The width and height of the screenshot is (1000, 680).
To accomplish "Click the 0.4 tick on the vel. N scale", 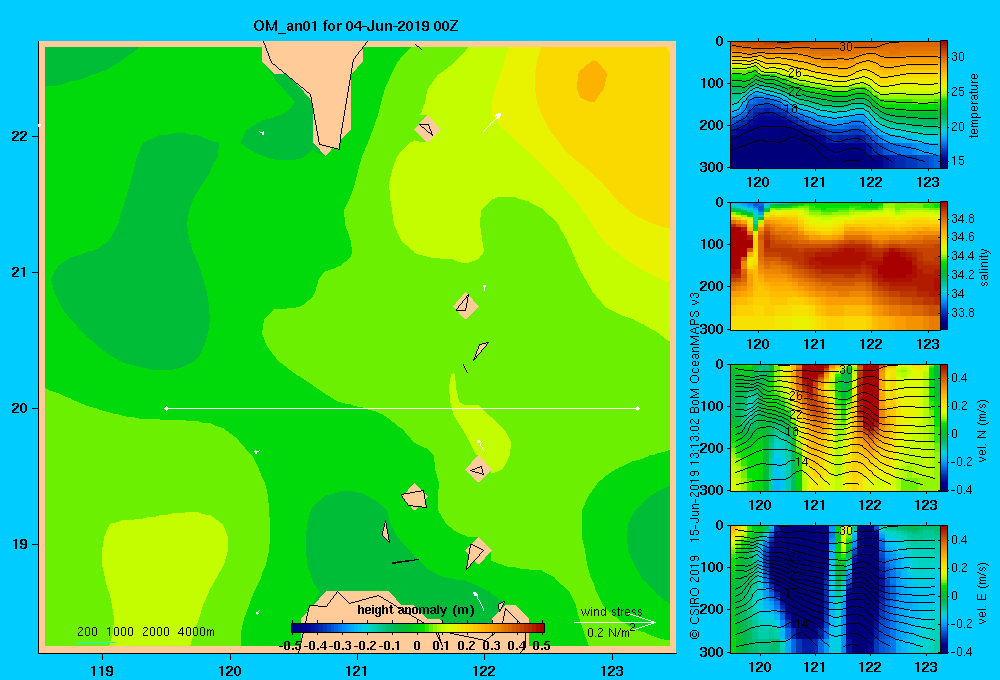I will point(959,378).
